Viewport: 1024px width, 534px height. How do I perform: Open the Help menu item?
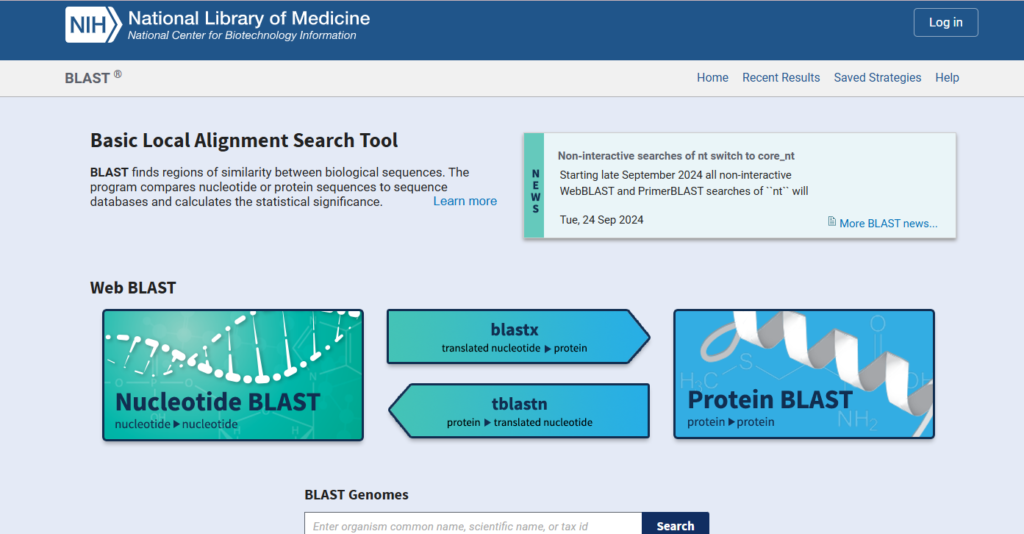coord(946,78)
